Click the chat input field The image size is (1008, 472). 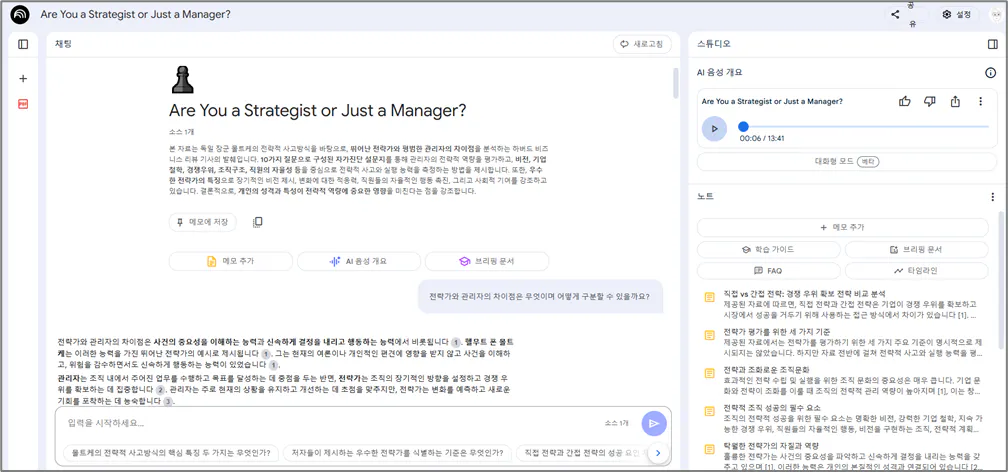click(x=331, y=423)
